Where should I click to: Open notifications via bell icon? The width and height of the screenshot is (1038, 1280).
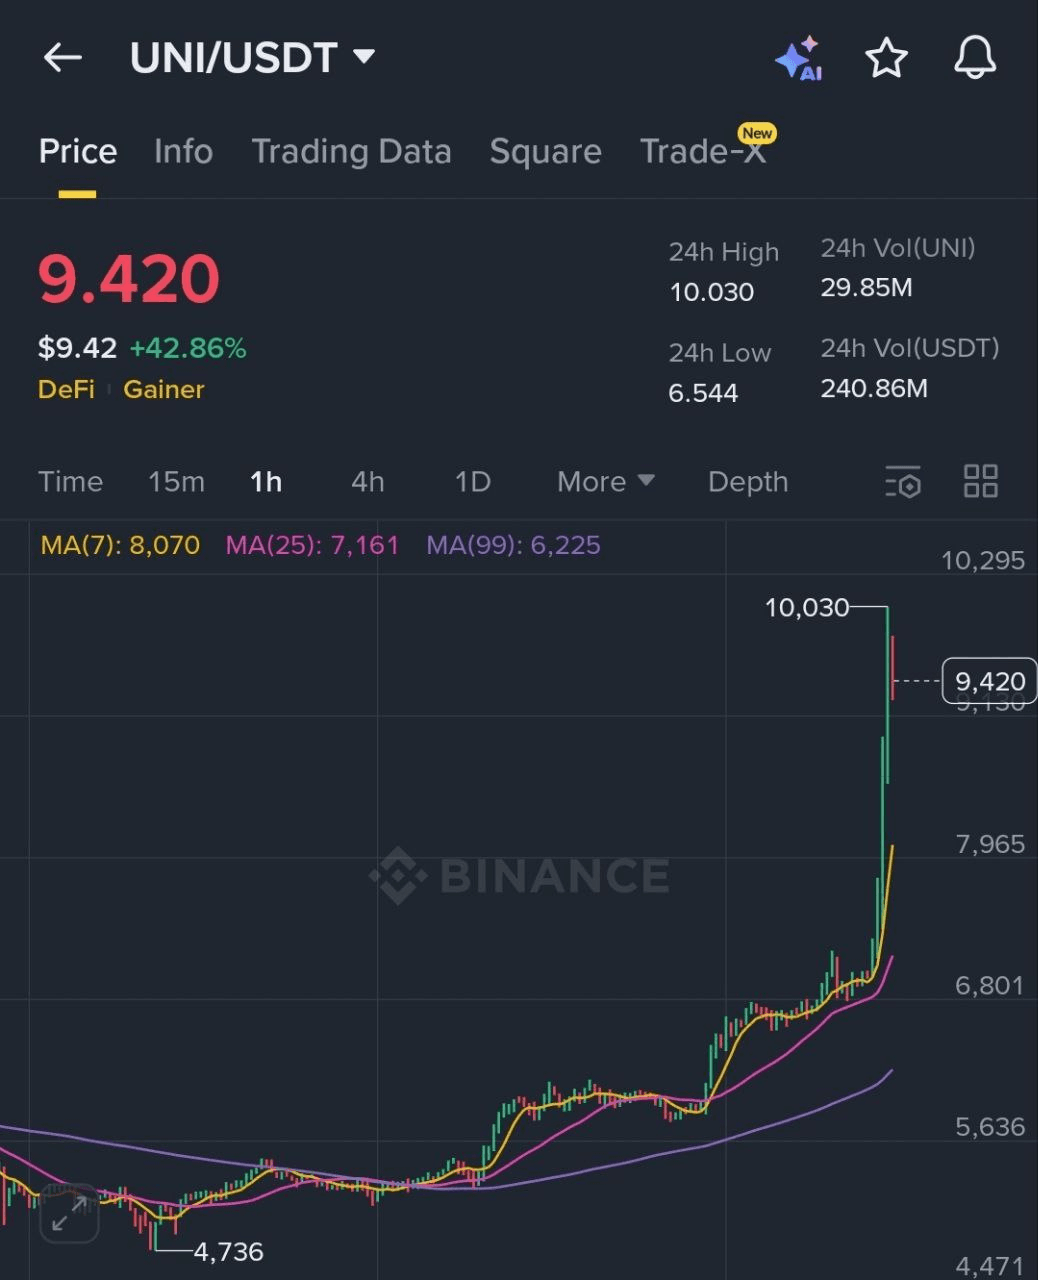pyautogui.click(x=973, y=59)
